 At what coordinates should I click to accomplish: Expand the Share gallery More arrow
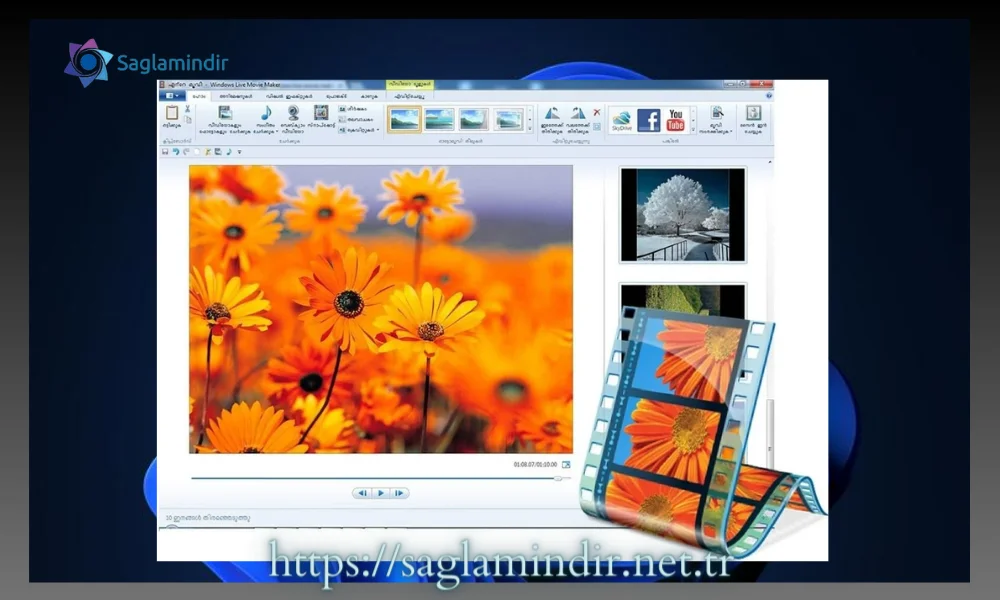(x=693, y=129)
